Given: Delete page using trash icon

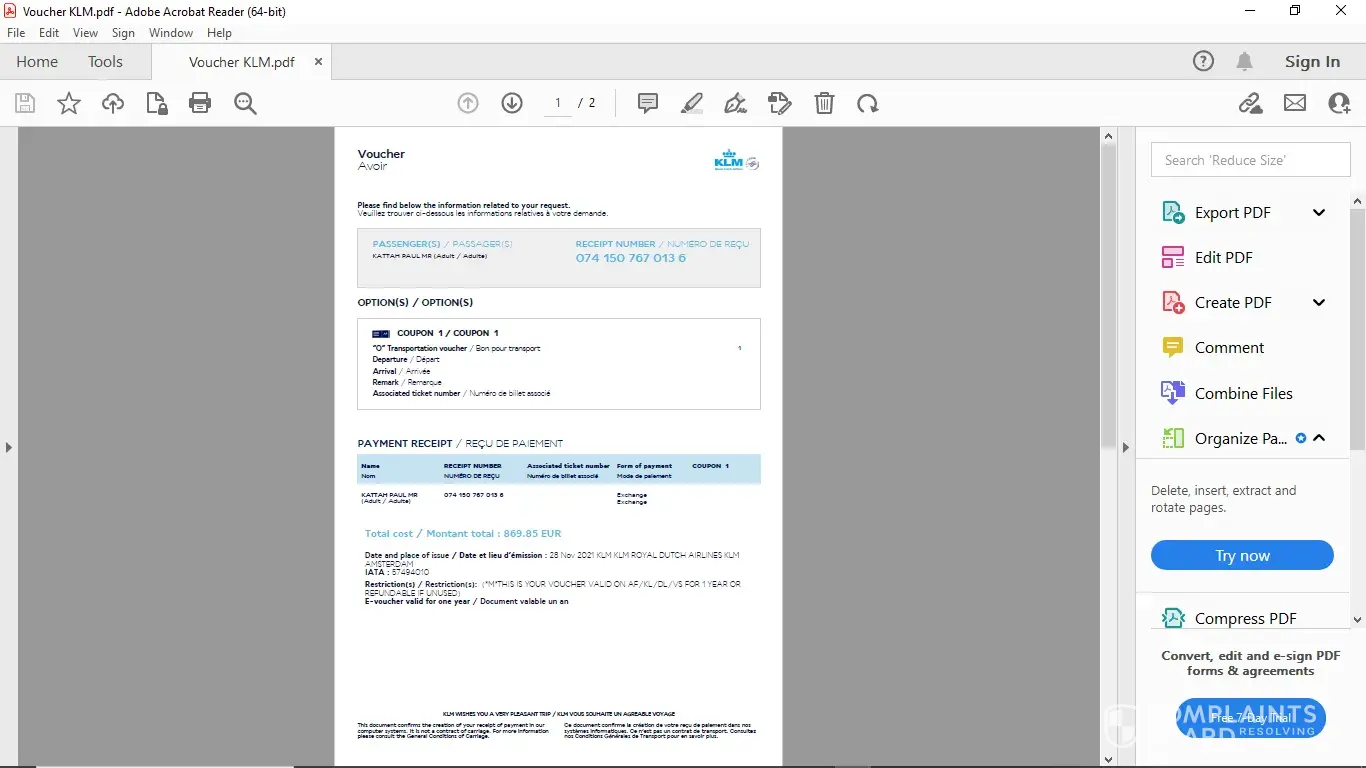Looking at the screenshot, I should (x=824, y=103).
